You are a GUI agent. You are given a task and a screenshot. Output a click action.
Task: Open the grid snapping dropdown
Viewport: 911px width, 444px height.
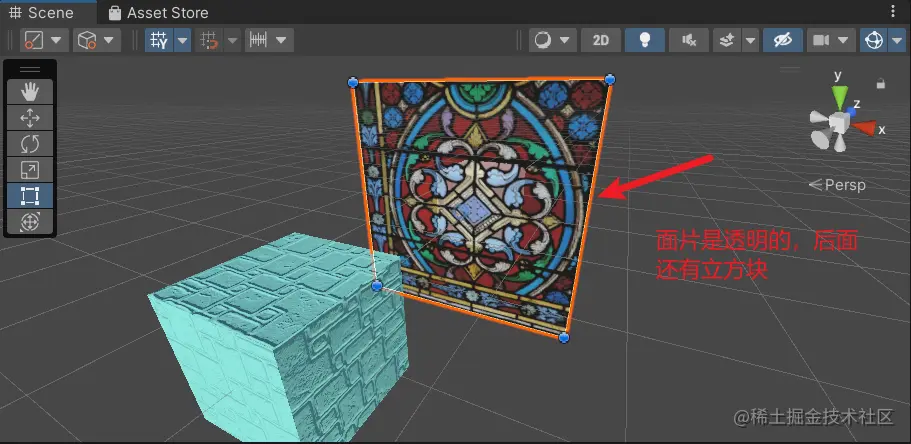[x=232, y=40]
